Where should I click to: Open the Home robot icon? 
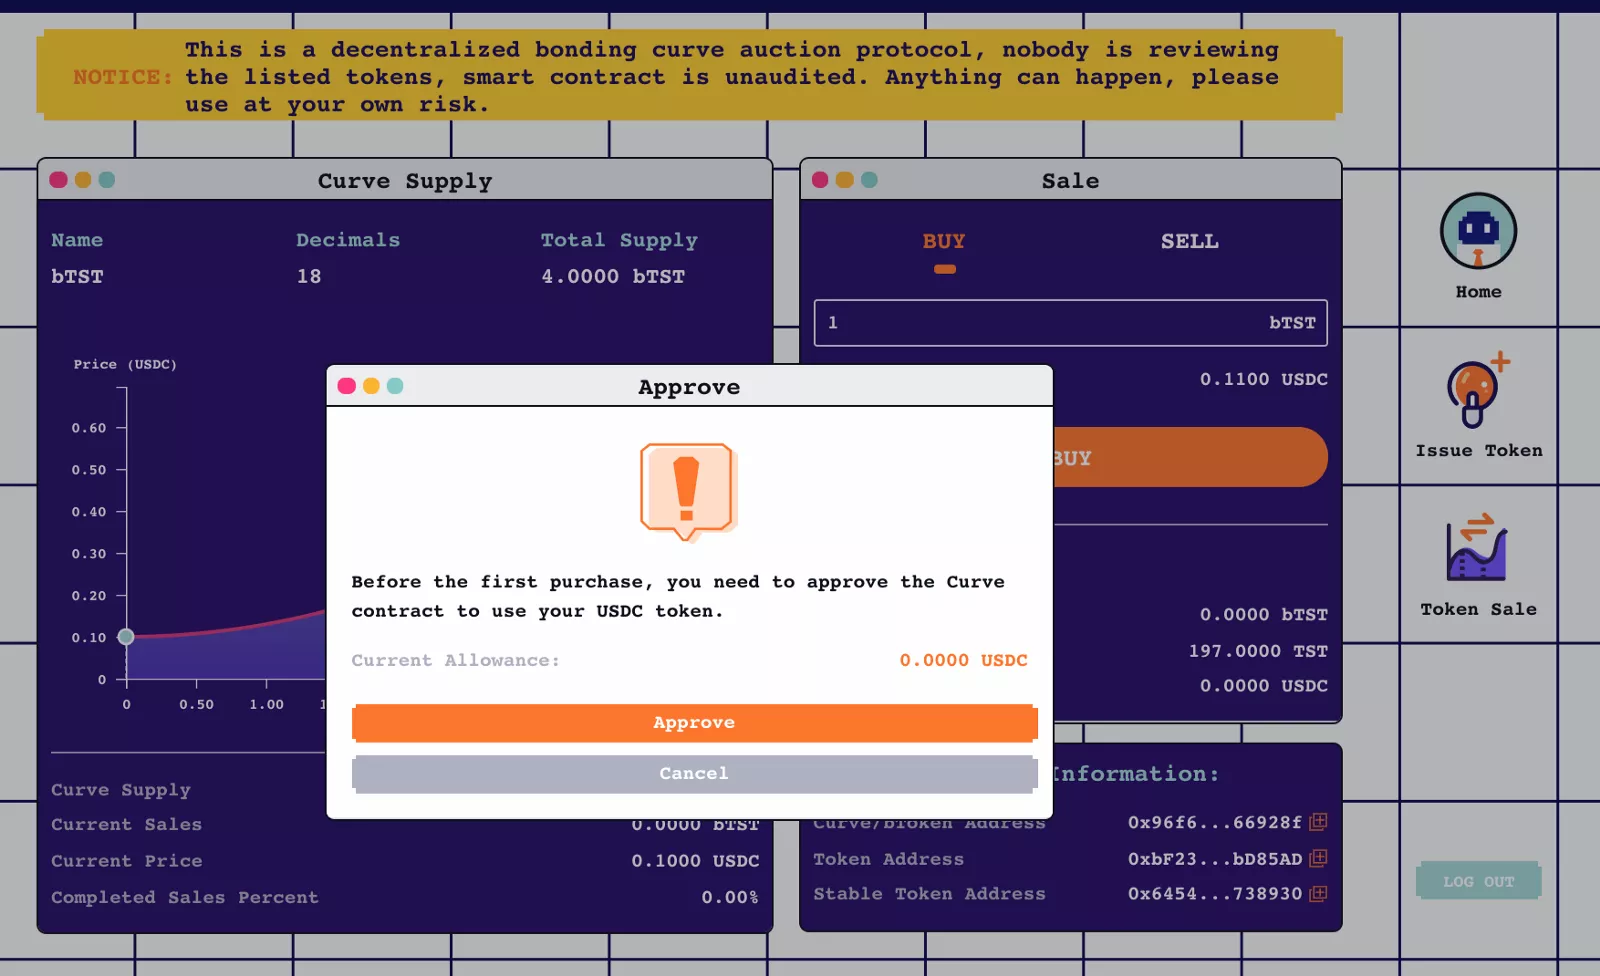1478,231
